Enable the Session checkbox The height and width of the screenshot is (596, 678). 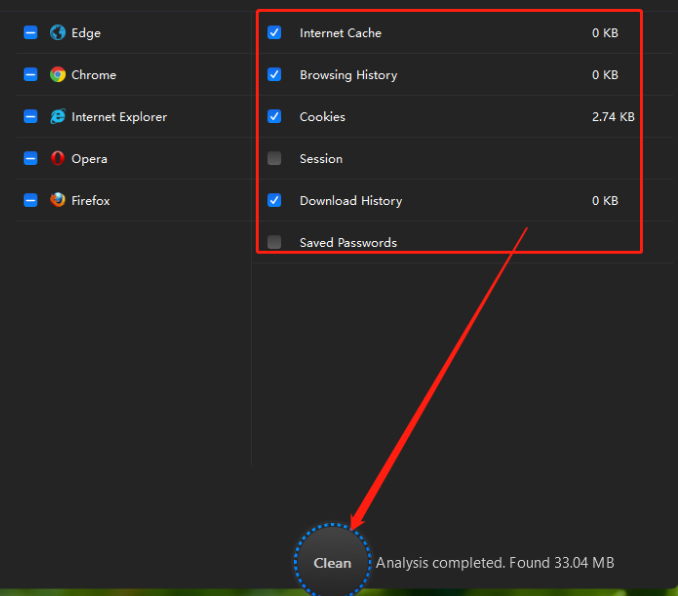pyautogui.click(x=274, y=158)
